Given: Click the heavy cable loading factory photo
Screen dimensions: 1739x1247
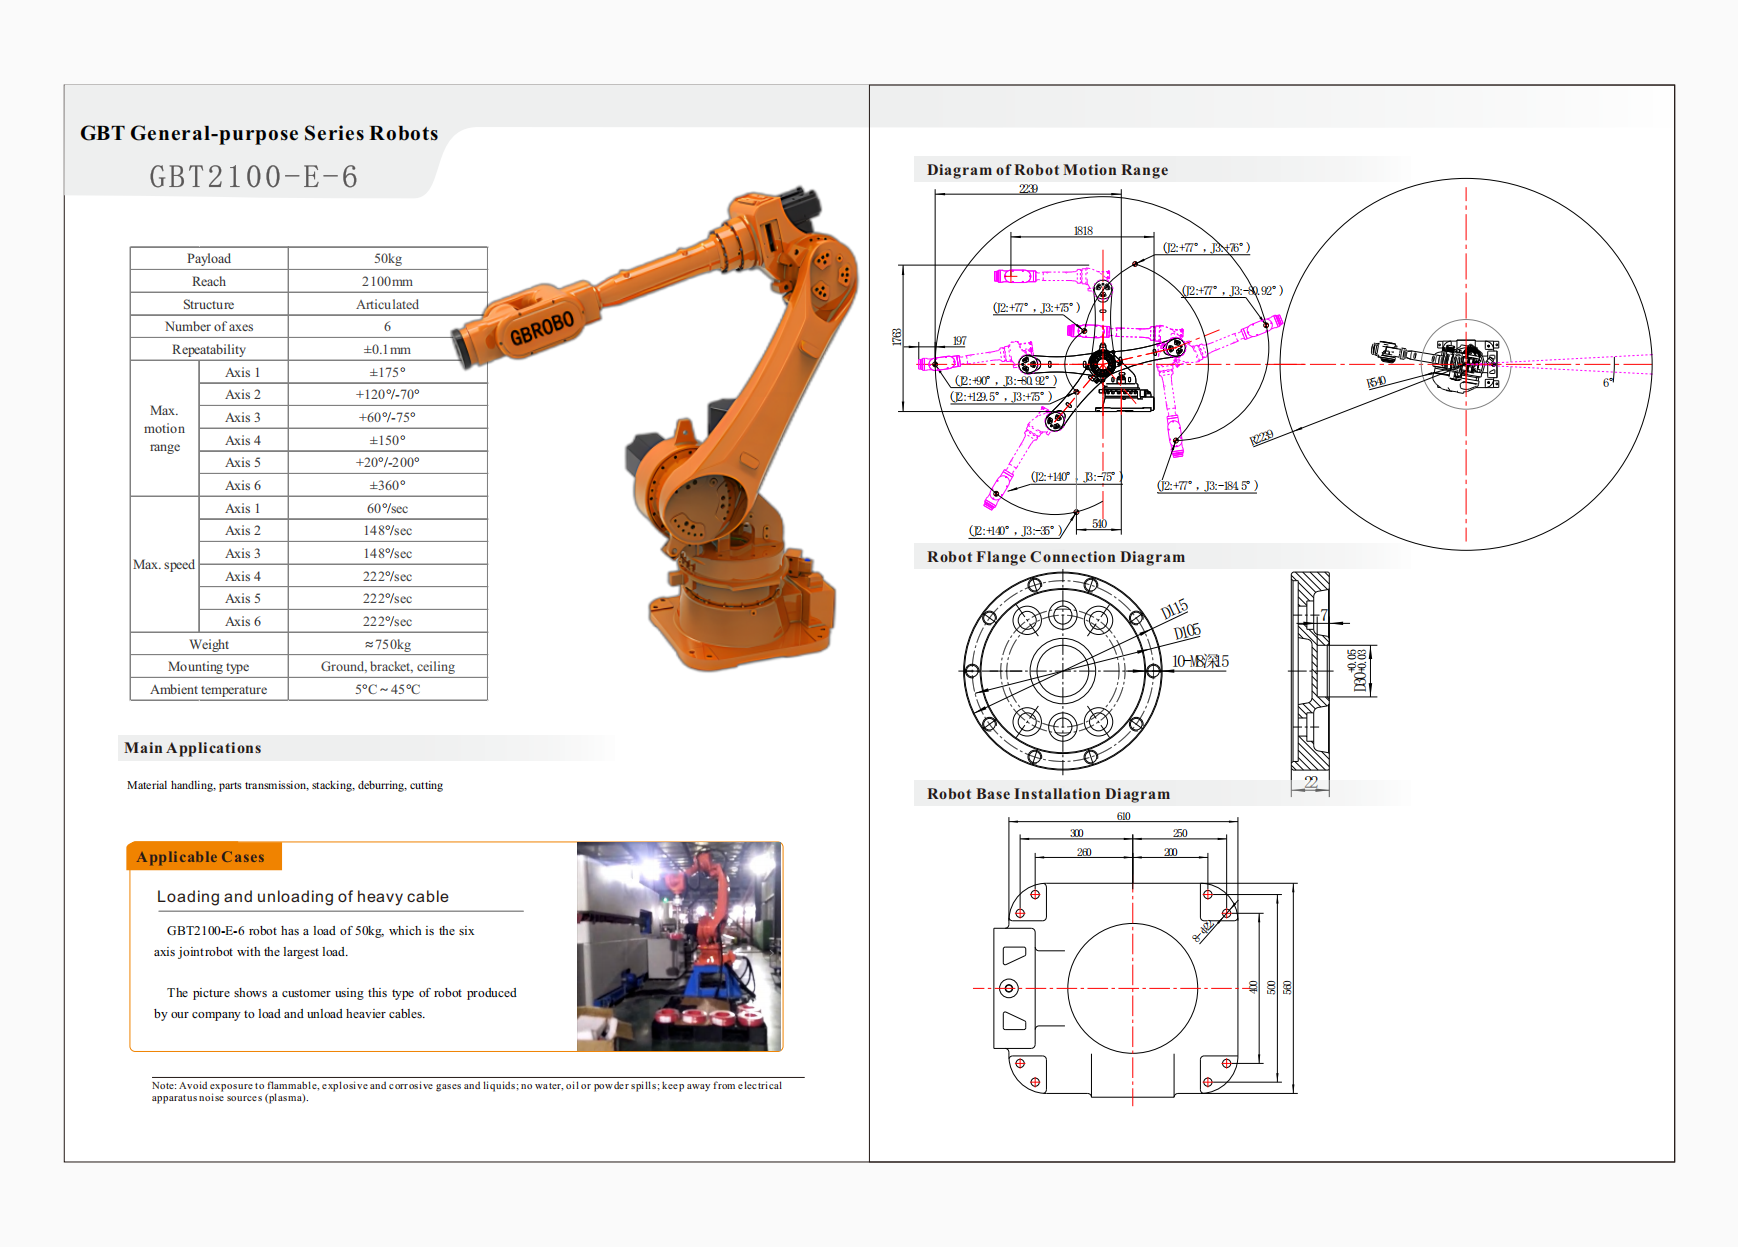Looking at the screenshot, I should (679, 946).
